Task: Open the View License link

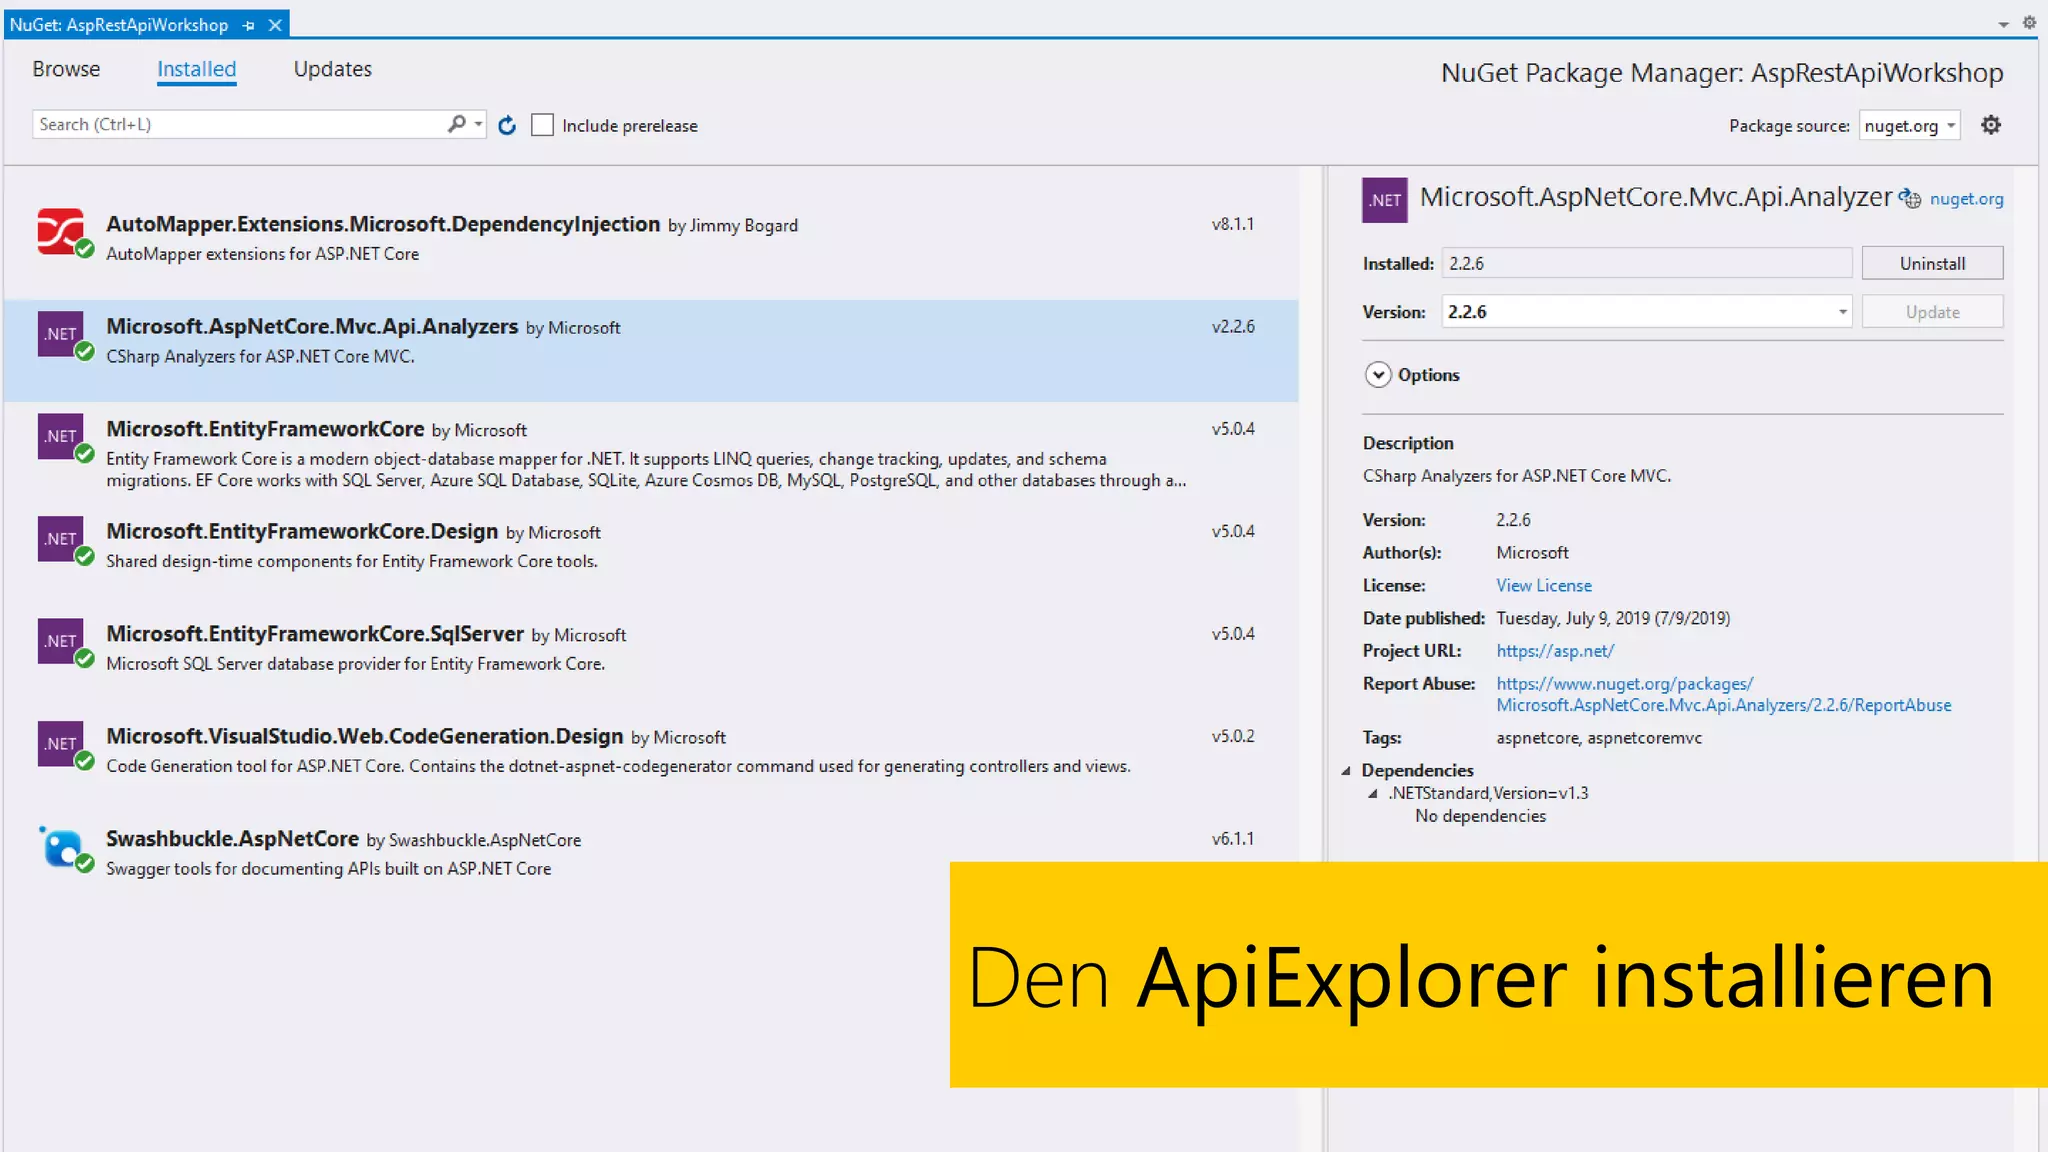Action: (1544, 586)
